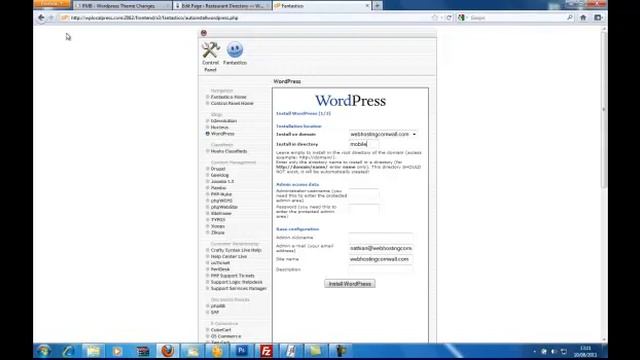Switch to Firefox on taskbar

(167, 351)
